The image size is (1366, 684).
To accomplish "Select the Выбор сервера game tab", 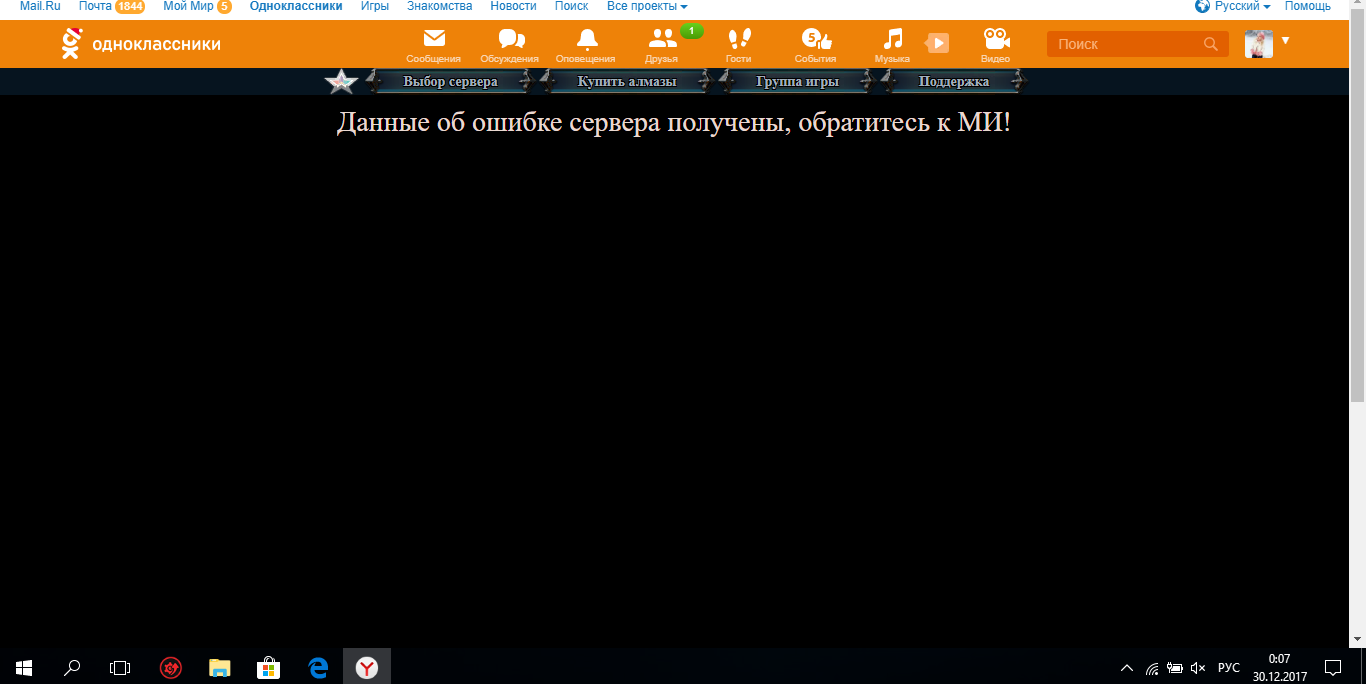I will pyautogui.click(x=450, y=82).
